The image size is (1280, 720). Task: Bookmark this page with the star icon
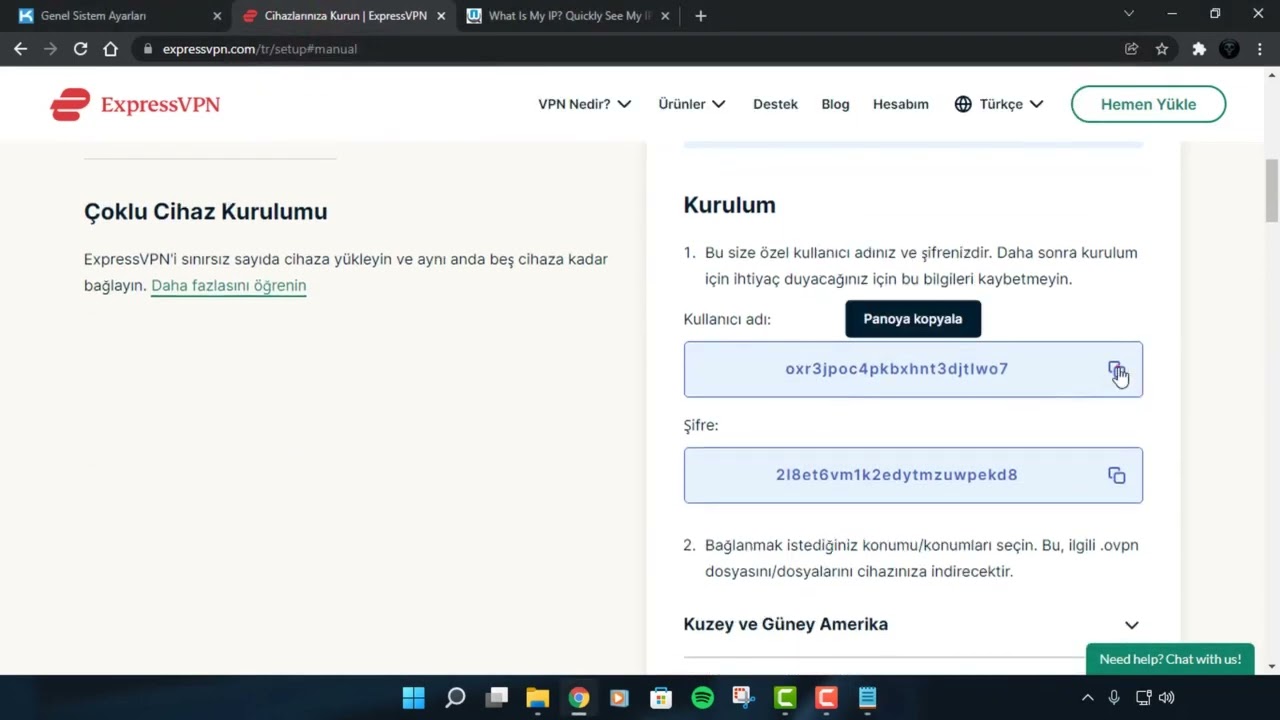click(1162, 48)
